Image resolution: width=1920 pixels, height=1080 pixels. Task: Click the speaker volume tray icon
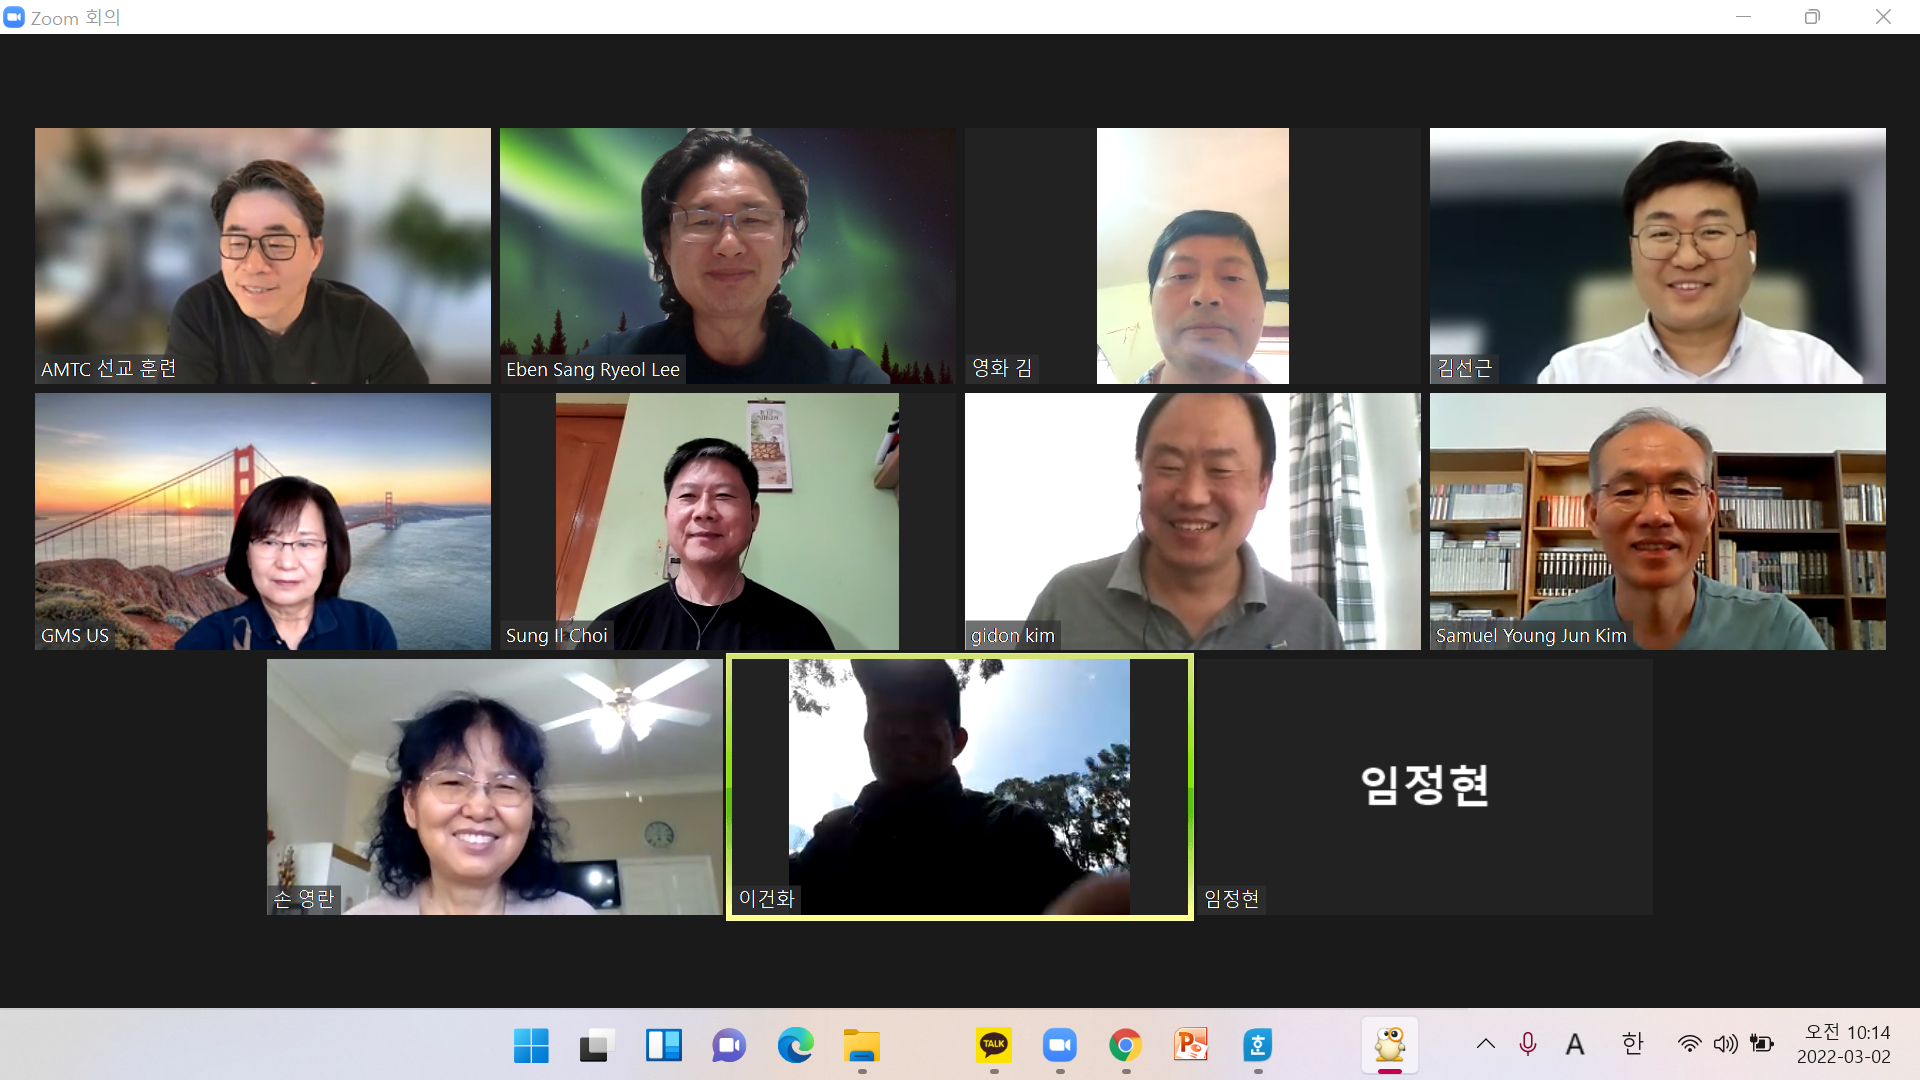(x=1725, y=1044)
